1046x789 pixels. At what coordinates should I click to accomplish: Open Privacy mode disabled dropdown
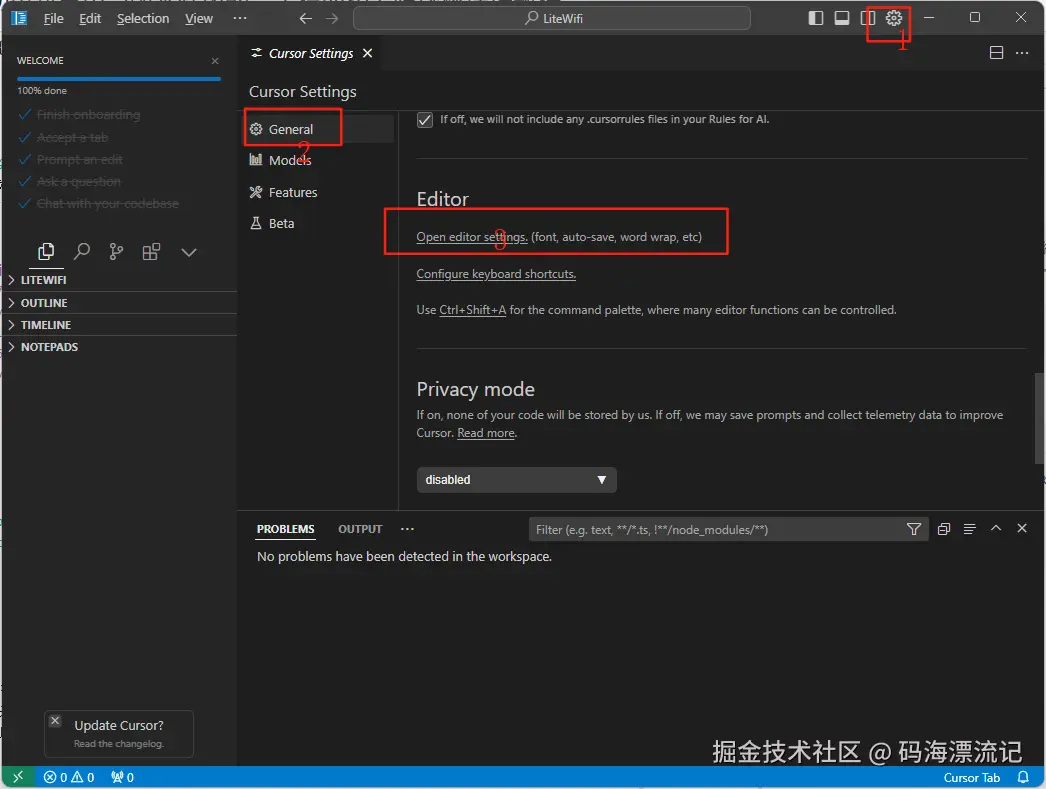(x=516, y=480)
